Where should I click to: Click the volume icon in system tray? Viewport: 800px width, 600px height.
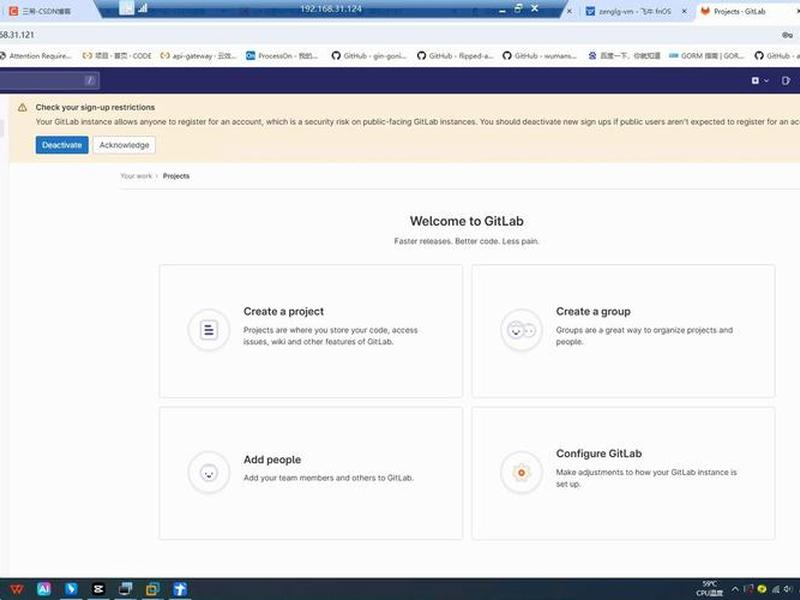(x=788, y=589)
